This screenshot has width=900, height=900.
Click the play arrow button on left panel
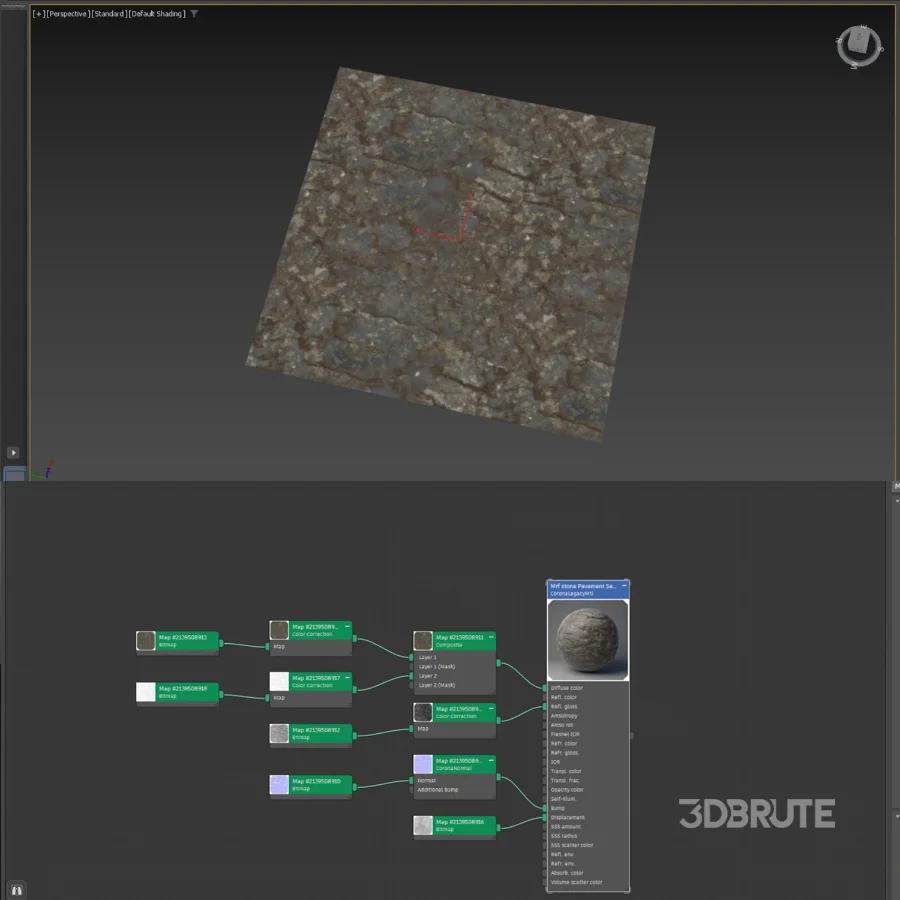(13, 452)
